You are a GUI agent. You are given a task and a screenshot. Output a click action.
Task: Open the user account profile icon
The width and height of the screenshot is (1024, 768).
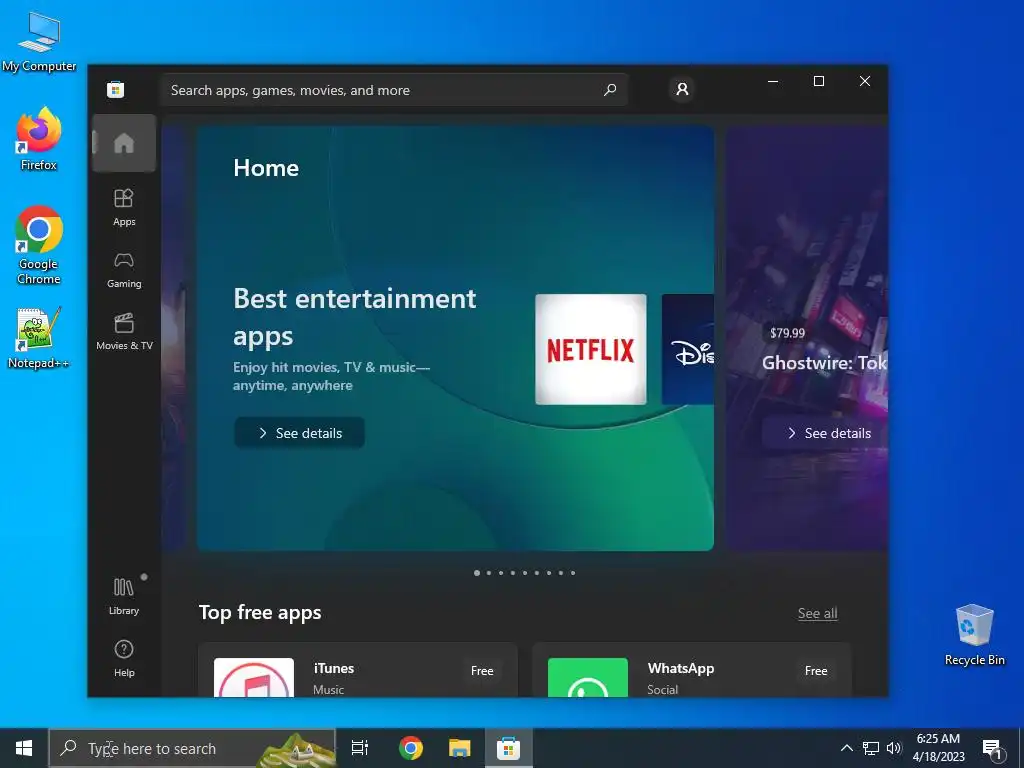click(x=682, y=89)
